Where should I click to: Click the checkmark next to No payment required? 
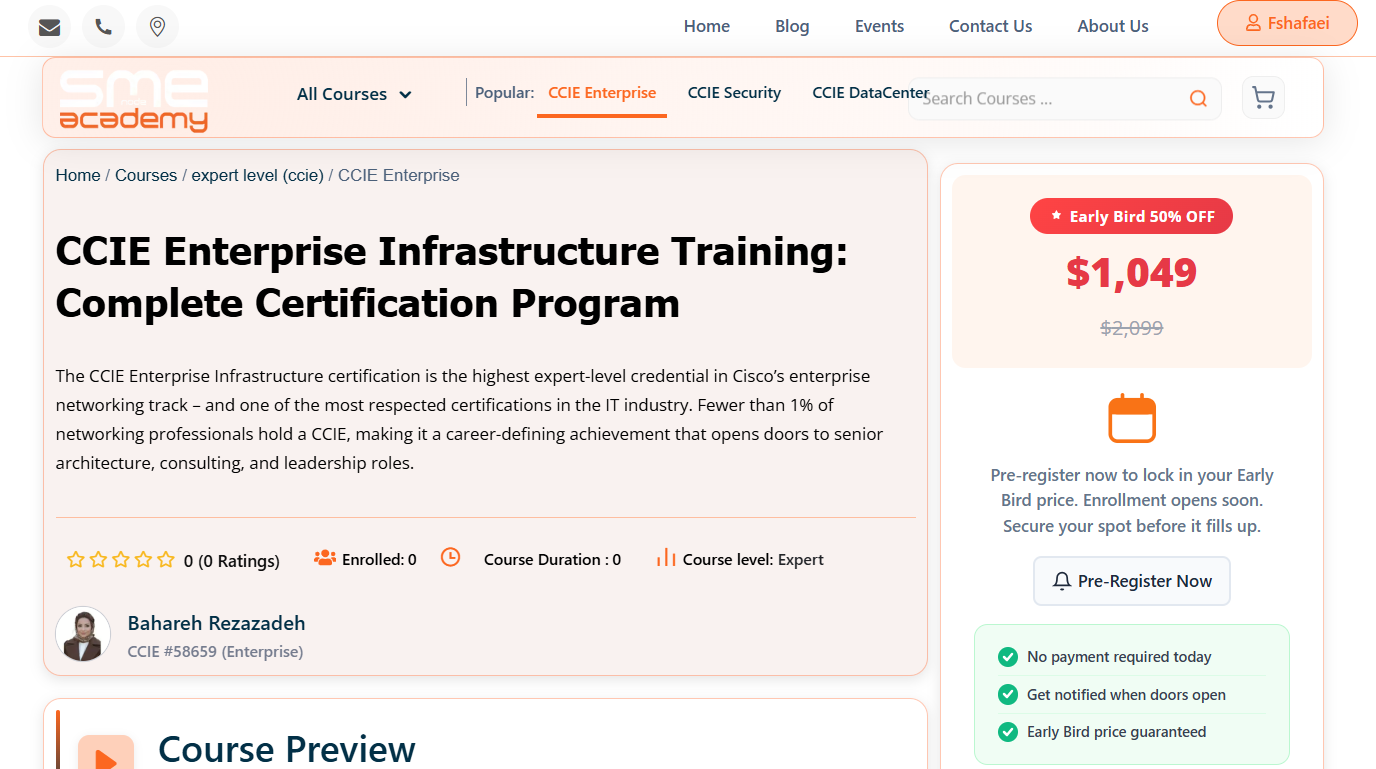1008,657
